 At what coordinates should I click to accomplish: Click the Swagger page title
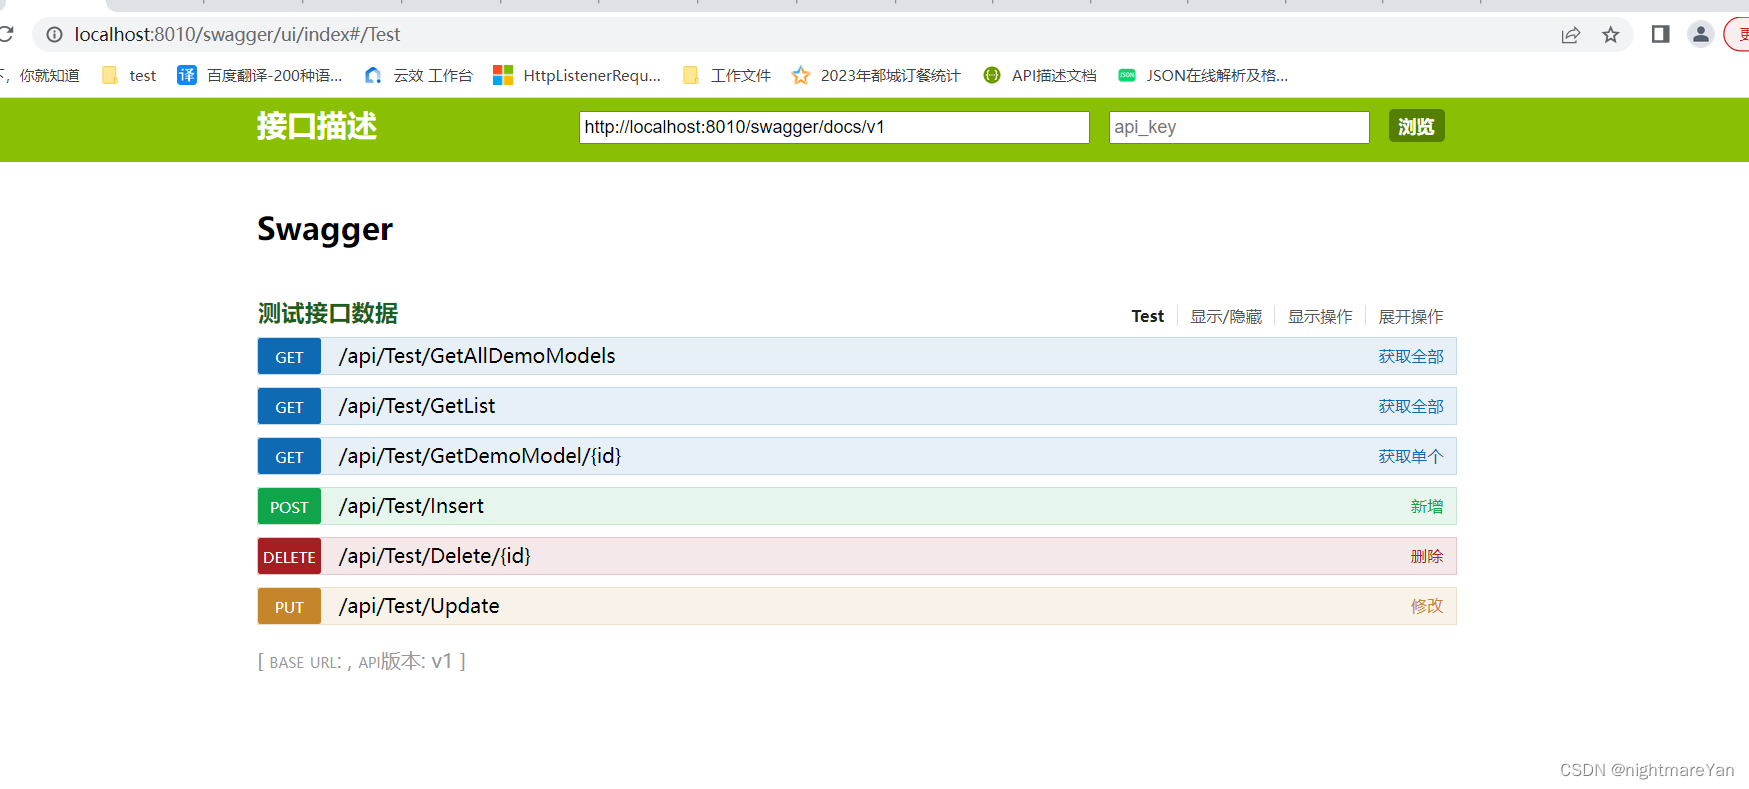click(x=325, y=229)
